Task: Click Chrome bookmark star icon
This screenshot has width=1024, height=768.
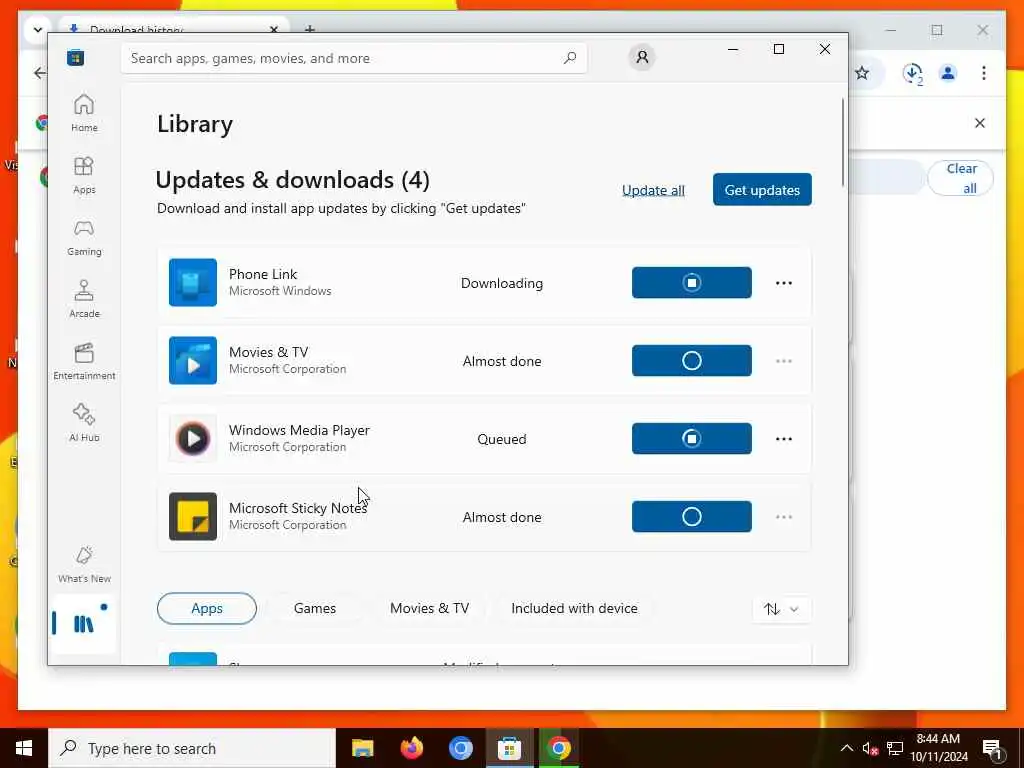Action: click(x=862, y=73)
